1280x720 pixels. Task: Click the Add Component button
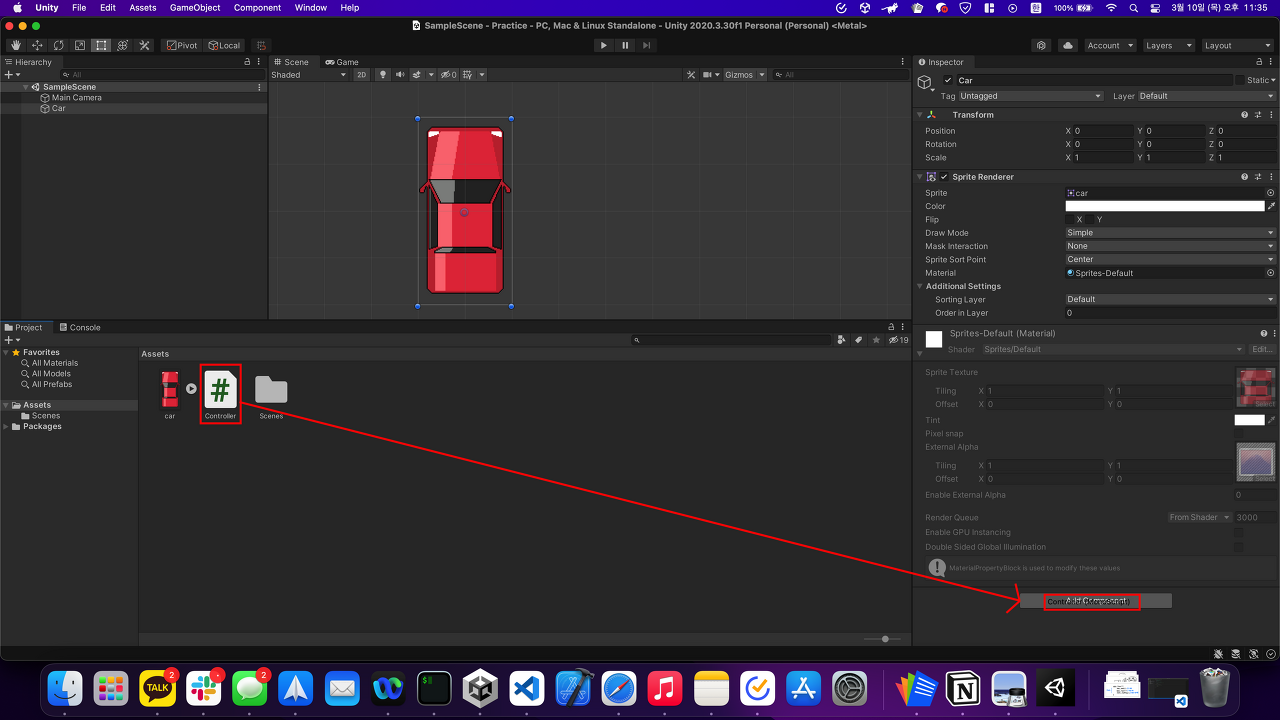(1095, 601)
